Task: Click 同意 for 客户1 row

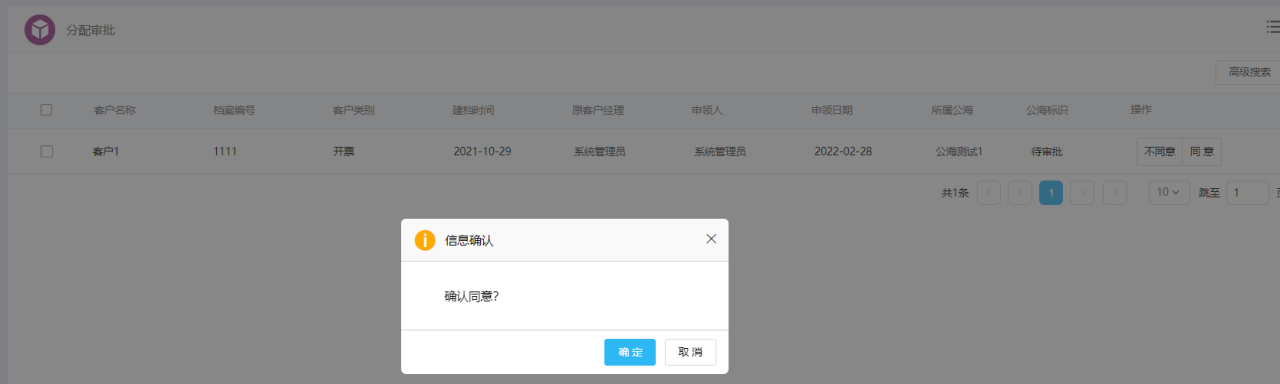Action: pyautogui.click(x=1202, y=152)
